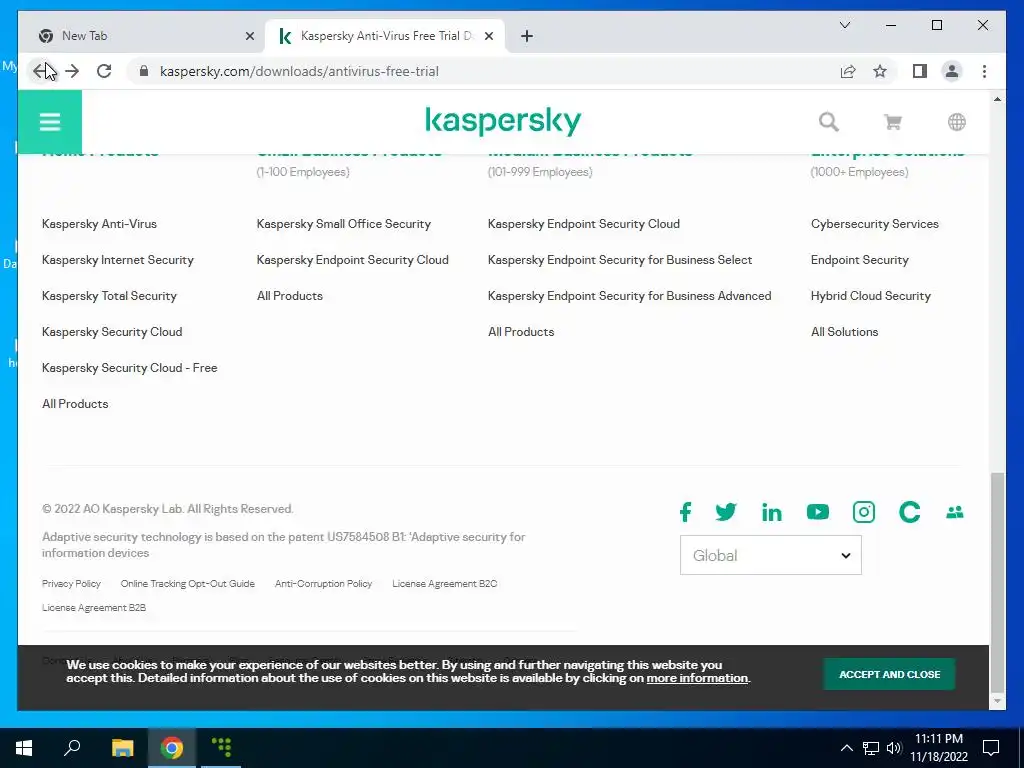1024x768 pixels.
Task: Click the Kaspersky logo
Action: click(x=503, y=121)
